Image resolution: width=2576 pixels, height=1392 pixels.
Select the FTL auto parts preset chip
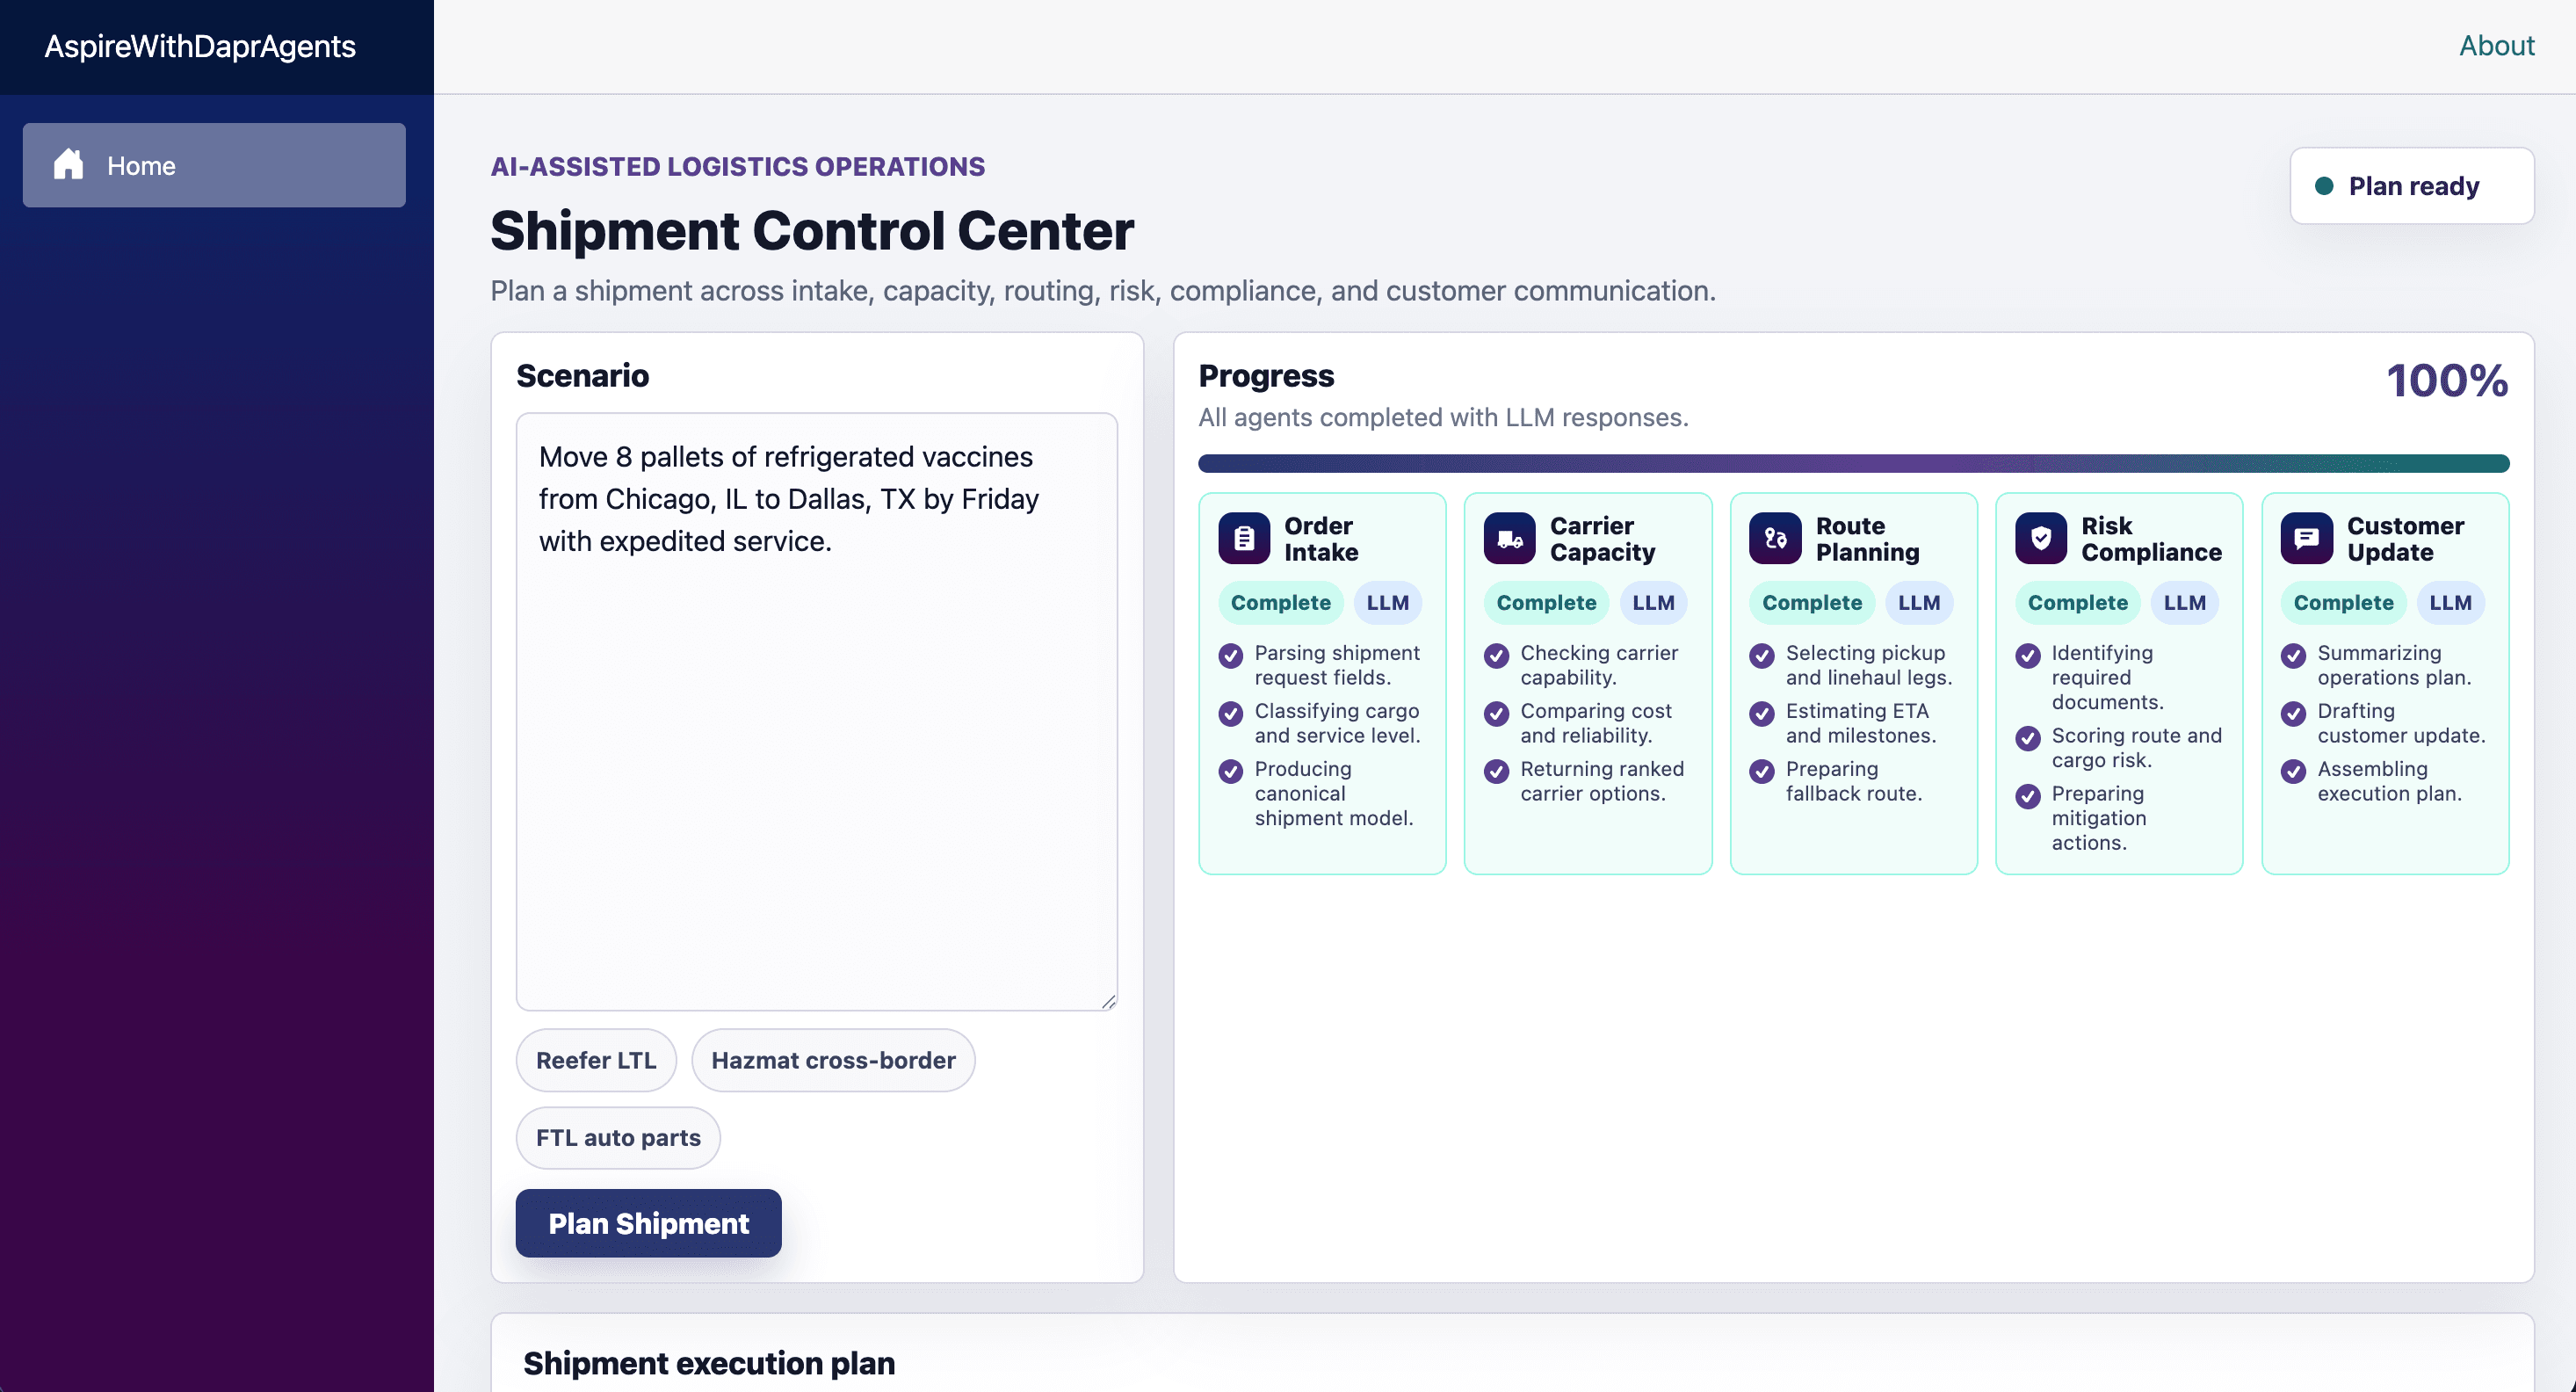click(x=618, y=1138)
